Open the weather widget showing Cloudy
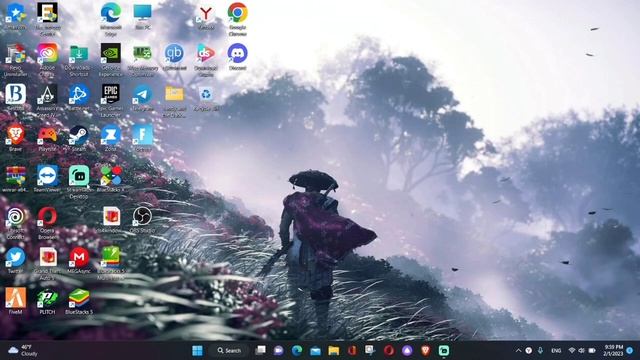This screenshot has width=640, height=360. point(23,351)
